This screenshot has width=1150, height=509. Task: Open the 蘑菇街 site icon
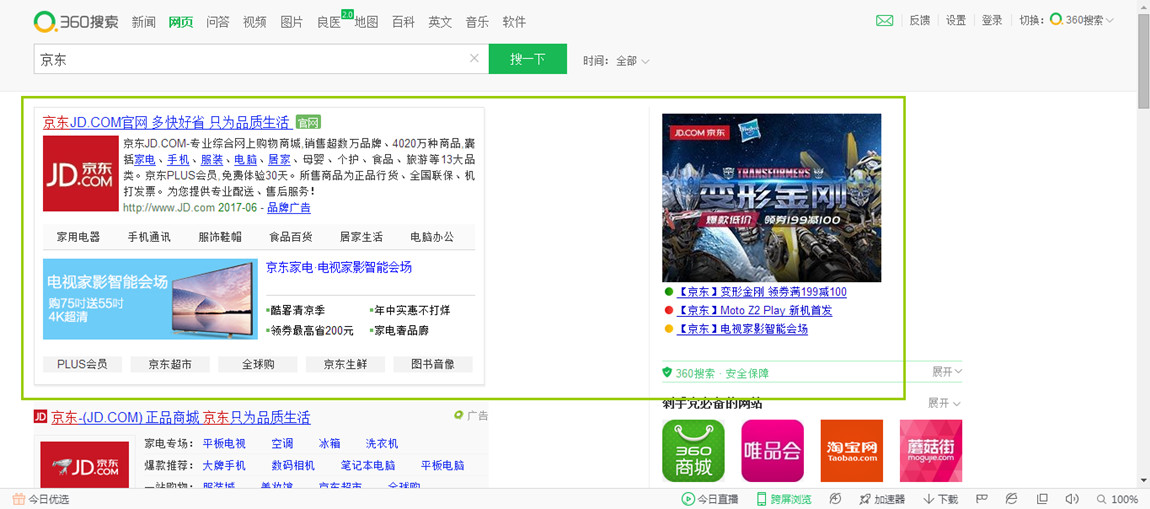tap(931, 450)
